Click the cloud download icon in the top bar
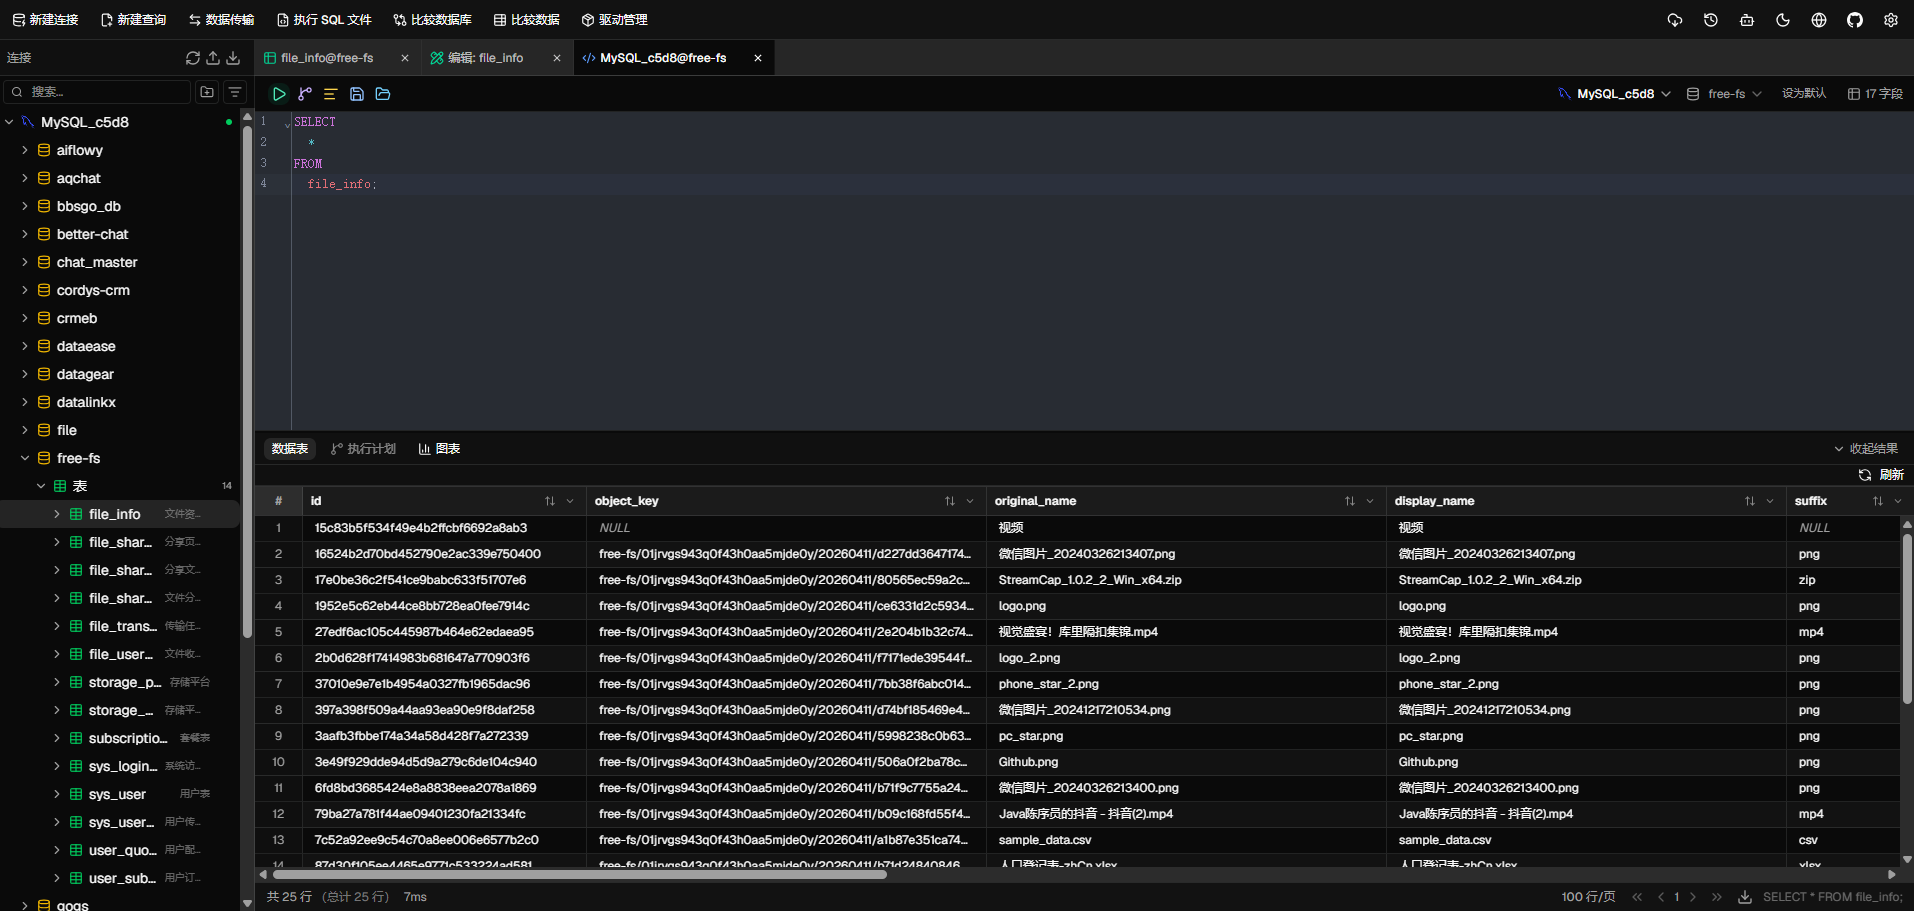 1675,20
